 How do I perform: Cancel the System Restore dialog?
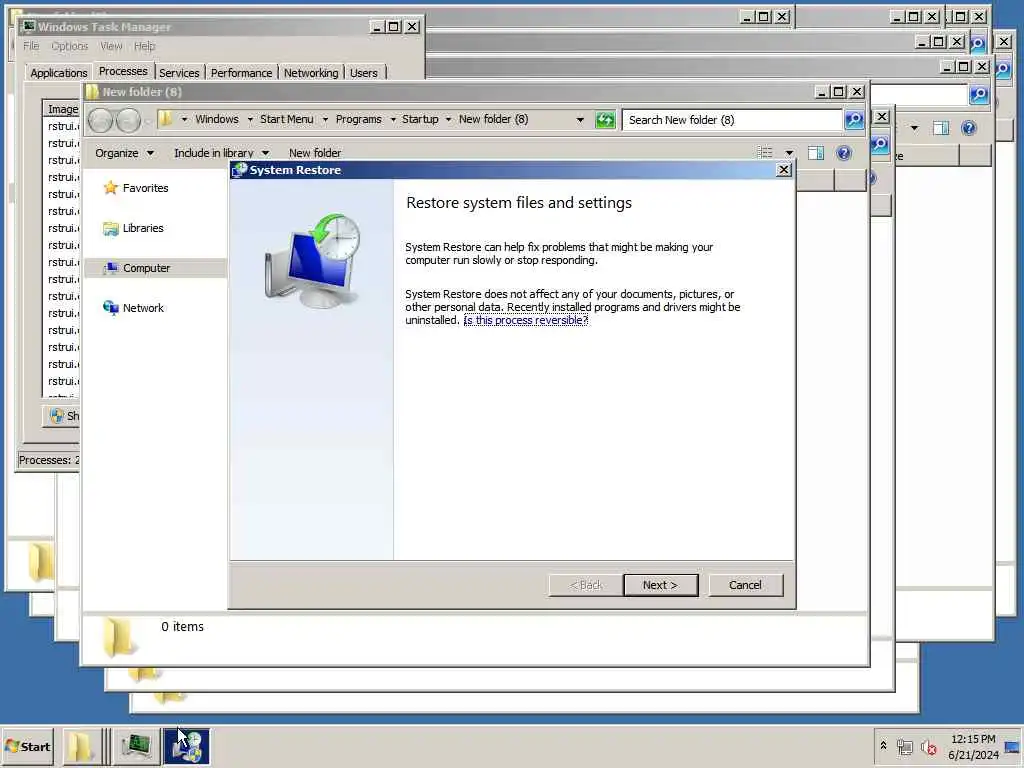coord(745,585)
